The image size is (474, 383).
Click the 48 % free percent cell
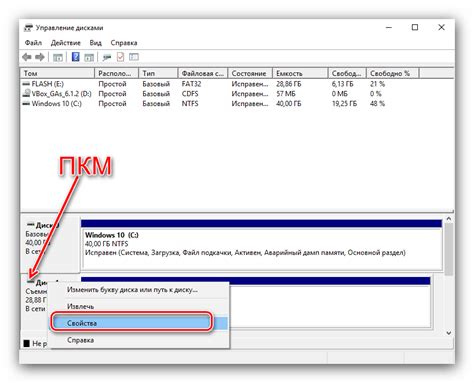click(377, 104)
